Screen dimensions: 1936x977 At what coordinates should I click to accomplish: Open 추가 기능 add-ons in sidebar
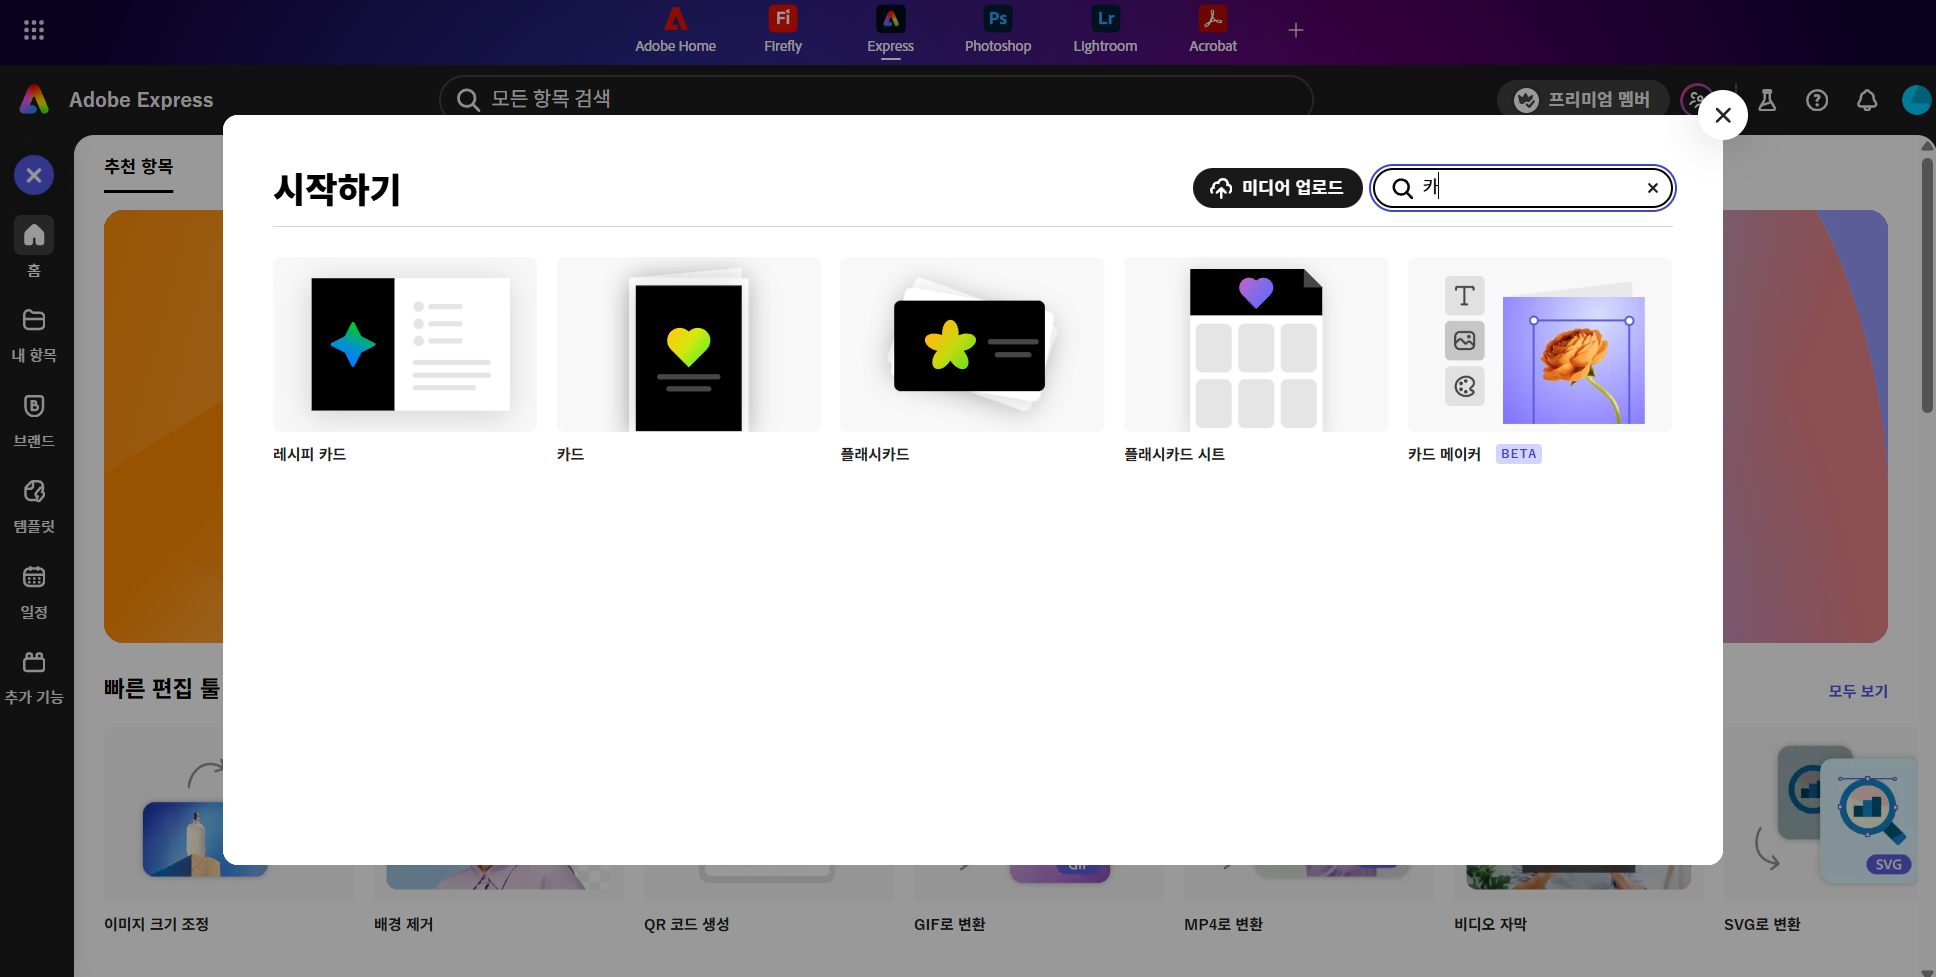34,677
